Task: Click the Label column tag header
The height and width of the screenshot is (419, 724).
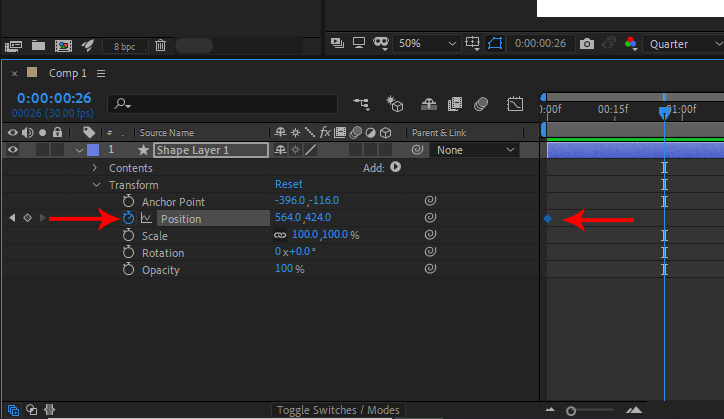Action: pos(89,133)
